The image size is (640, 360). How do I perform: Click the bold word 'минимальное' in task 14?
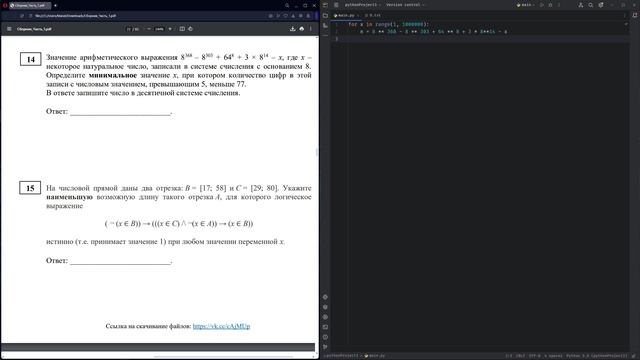113,76
